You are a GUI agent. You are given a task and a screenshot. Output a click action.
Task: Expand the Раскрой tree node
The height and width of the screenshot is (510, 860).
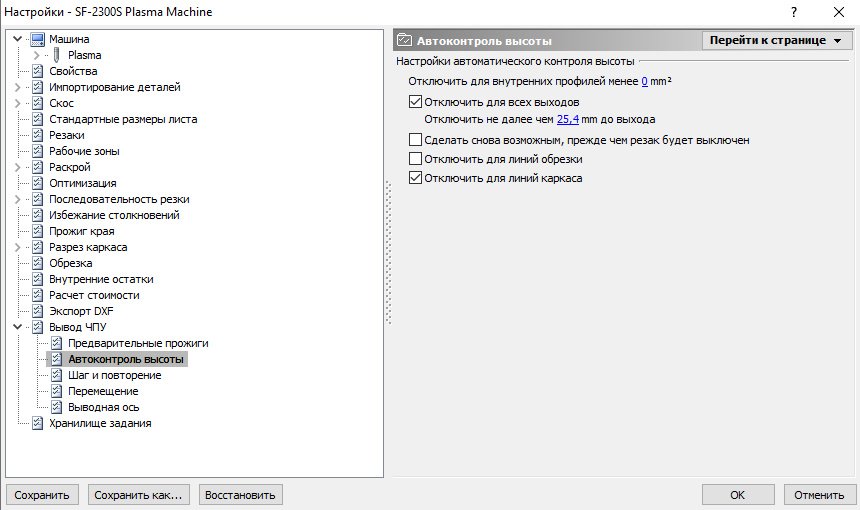tap(18, 167)
